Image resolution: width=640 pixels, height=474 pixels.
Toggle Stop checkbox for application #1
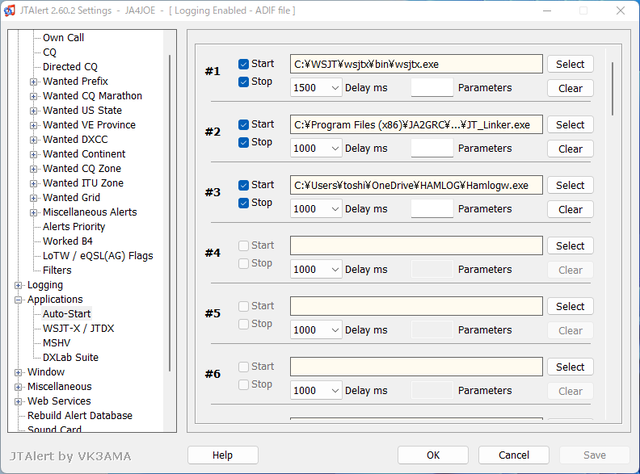244,82
